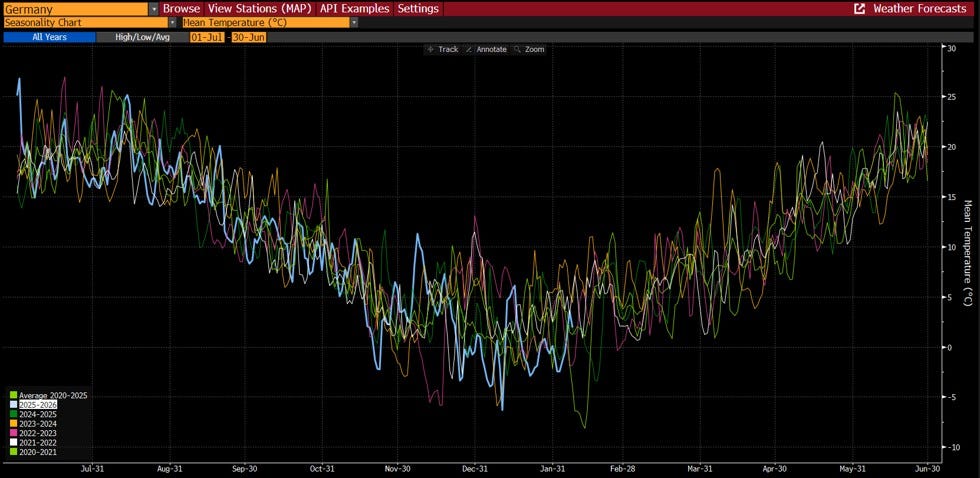Select the All Years view button
Screen dimensions: 980x478
(49, 37)
